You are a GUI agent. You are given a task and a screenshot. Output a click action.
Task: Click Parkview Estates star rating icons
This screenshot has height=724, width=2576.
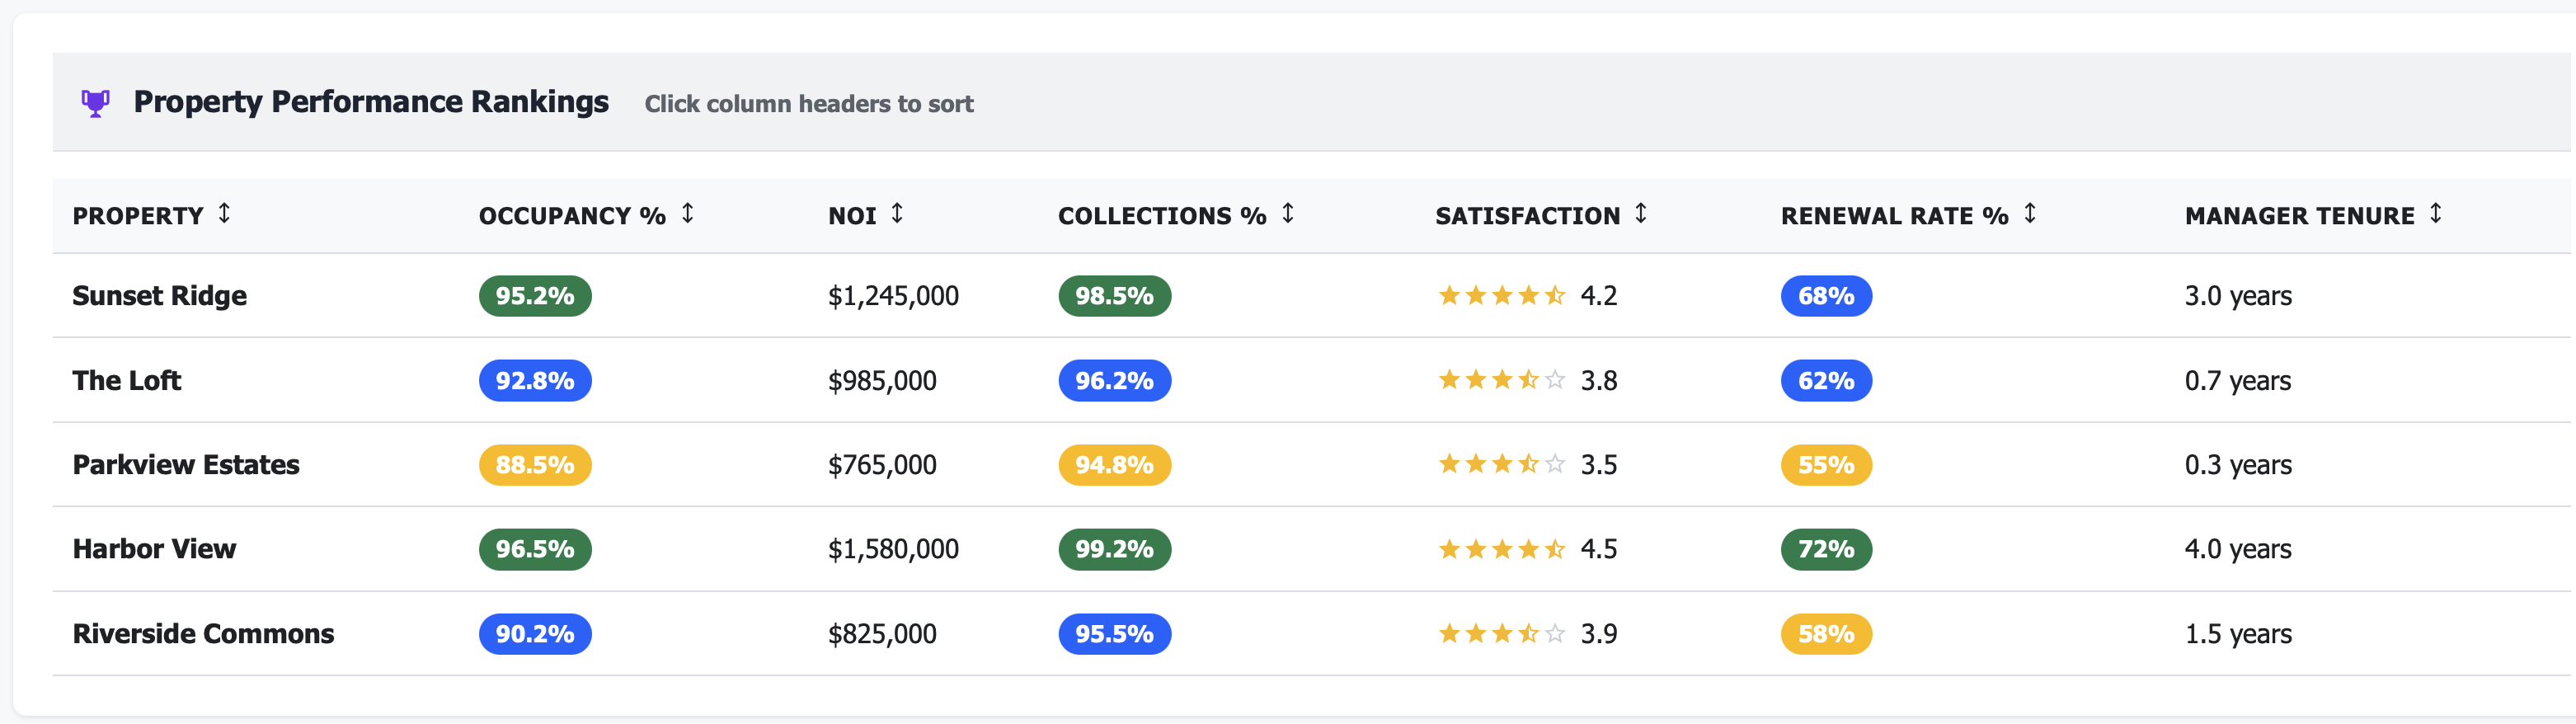(1502, 464)
